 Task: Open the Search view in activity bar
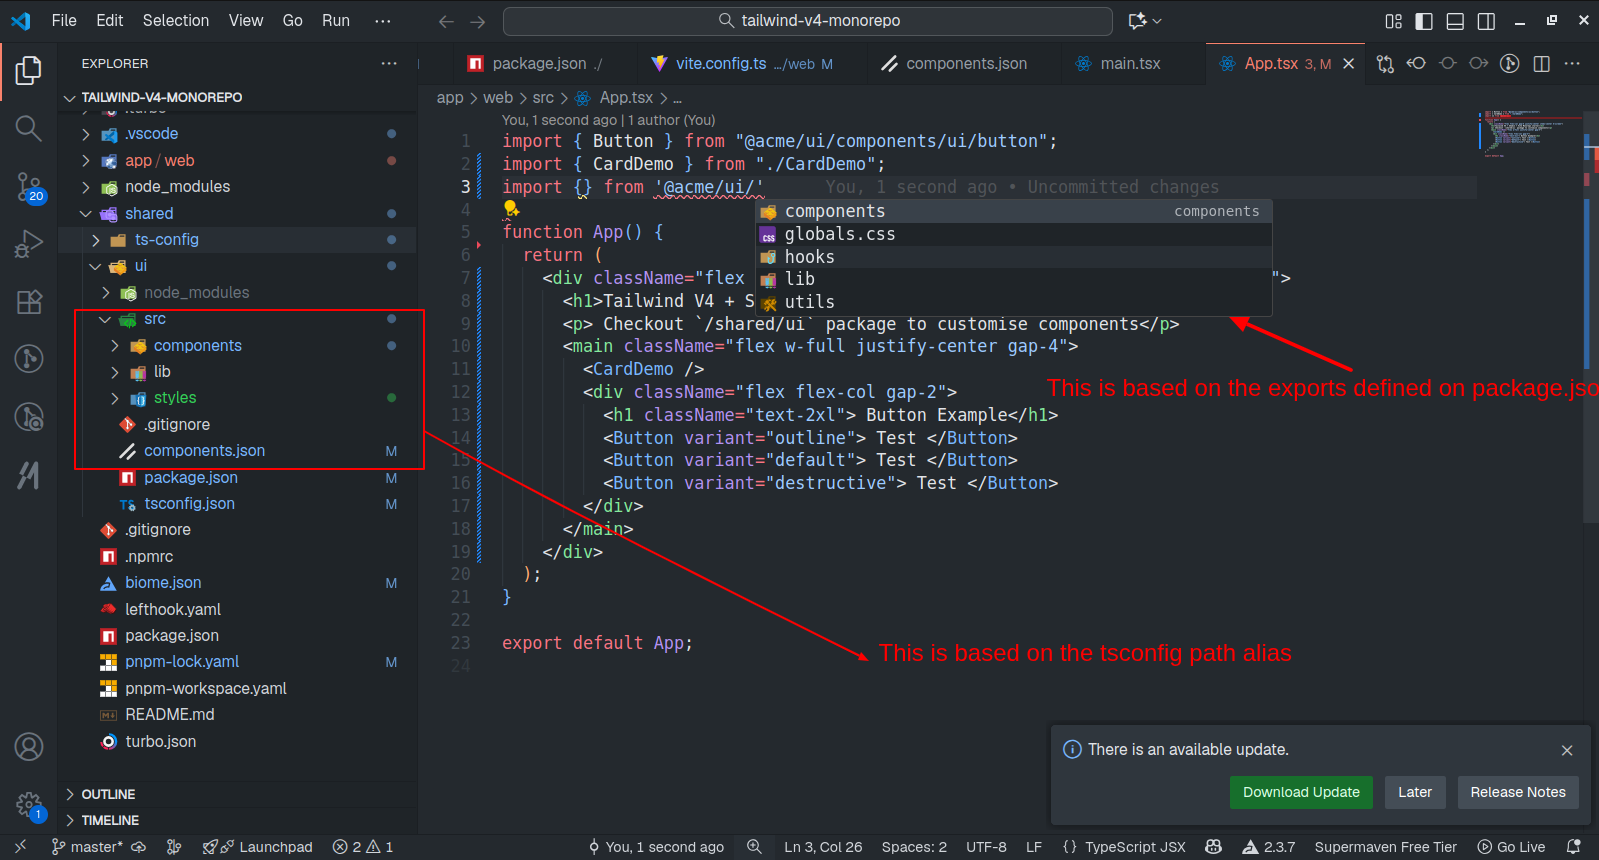pyautogui.click(x=28, y=128)
